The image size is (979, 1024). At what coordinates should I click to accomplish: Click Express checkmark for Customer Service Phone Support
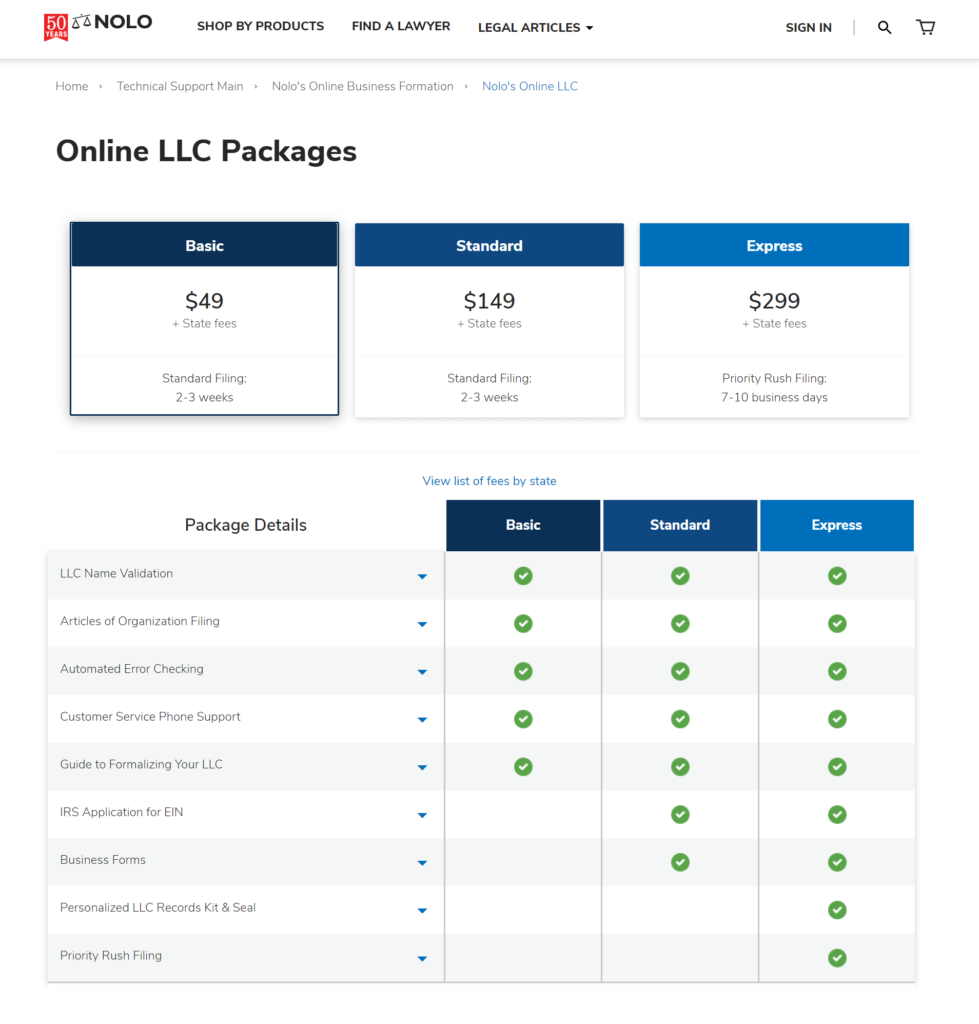click(837, 718)
